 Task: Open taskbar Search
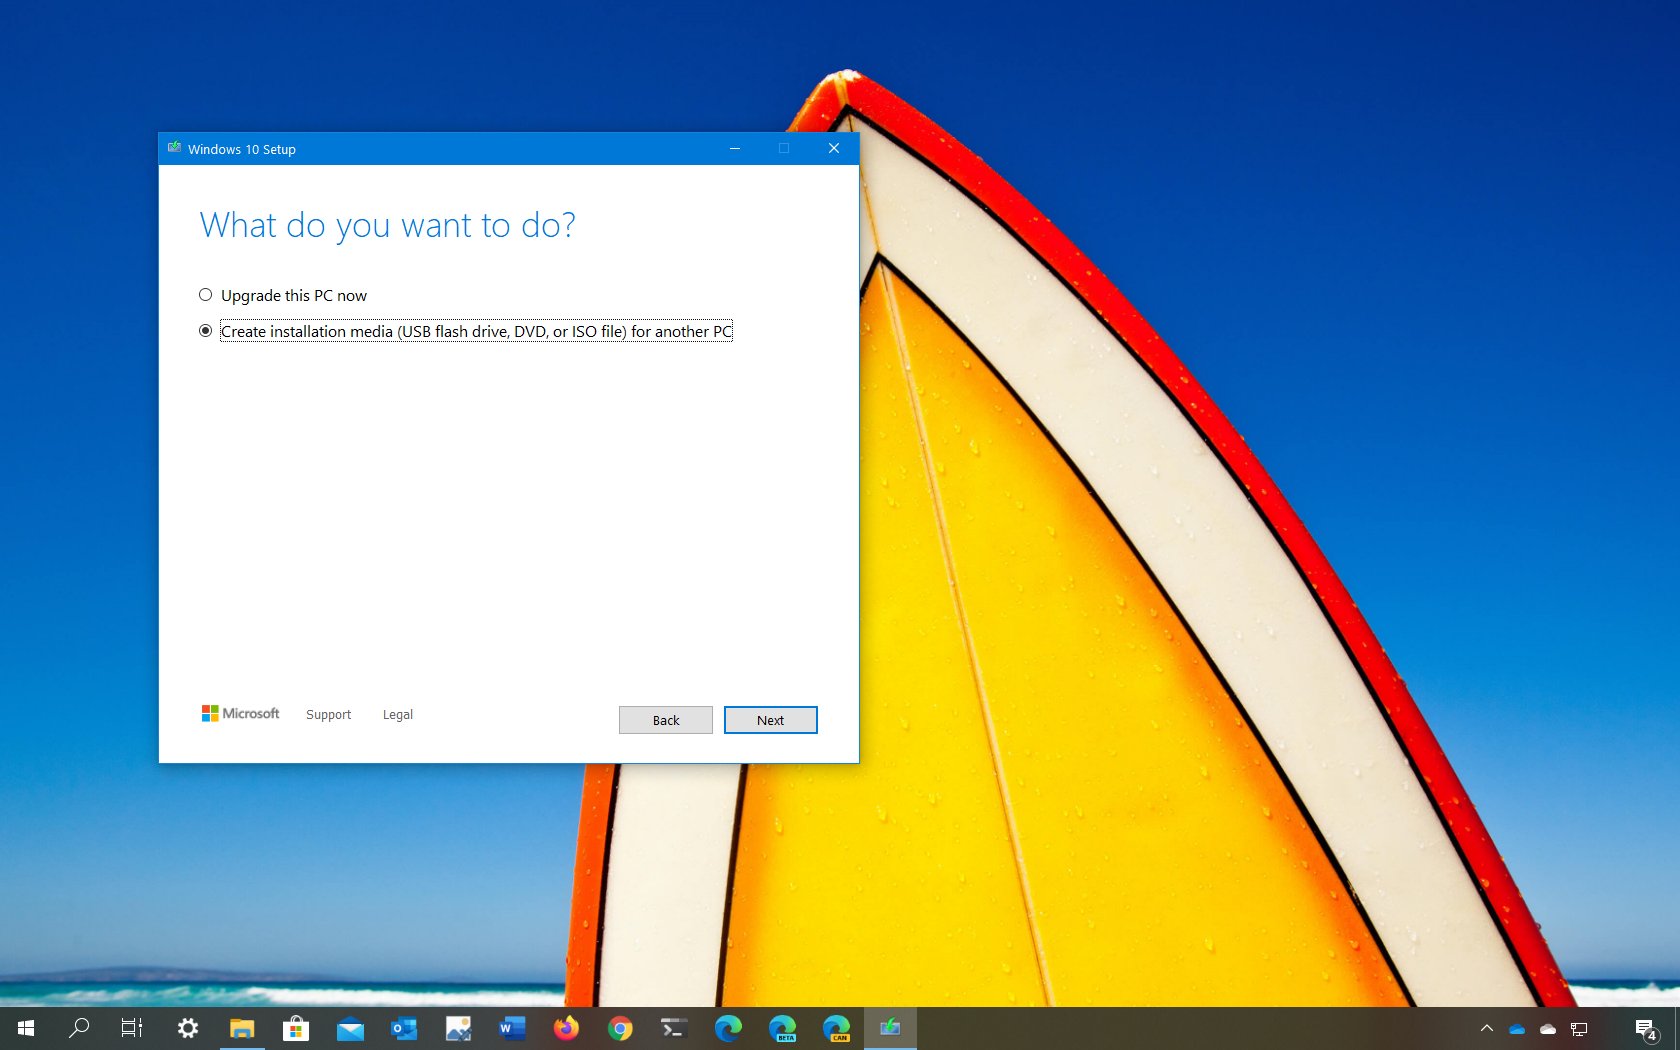click(79, 1028)
